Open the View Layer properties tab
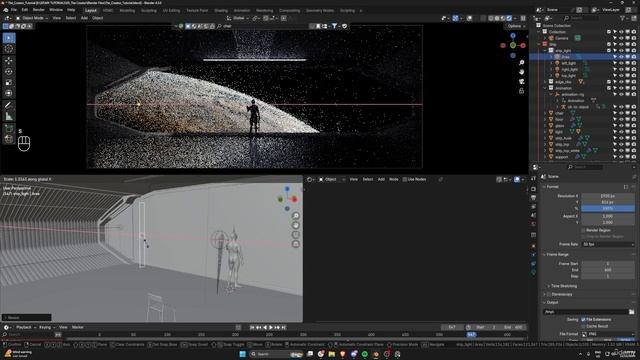Viewport: 640px width, 360px height. [x=533, y=207]
